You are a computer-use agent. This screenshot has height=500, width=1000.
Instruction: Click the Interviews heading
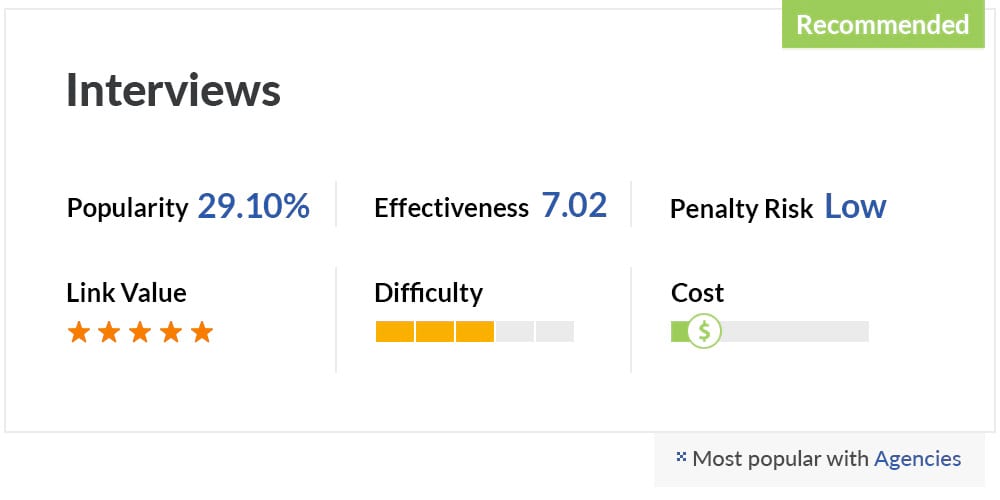click(x=173, y=90)
